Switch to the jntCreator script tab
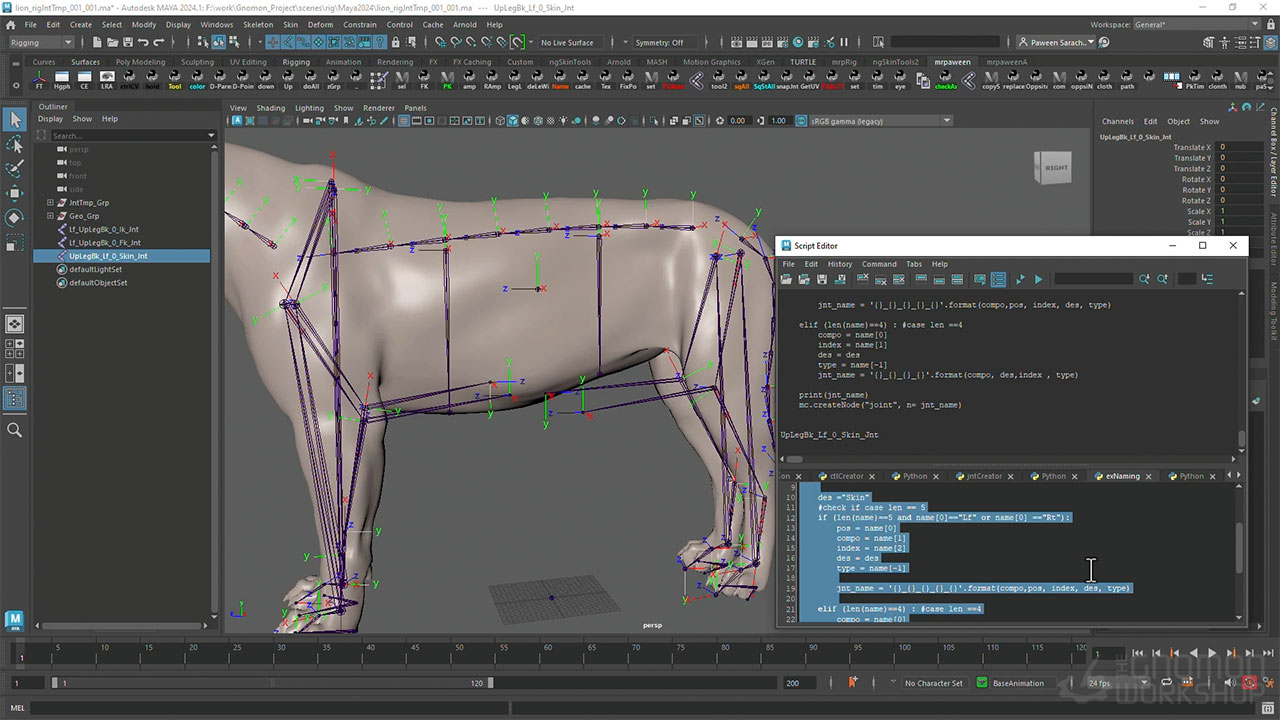This screenshot has width=1280, height=720. [x=983, y=476]
